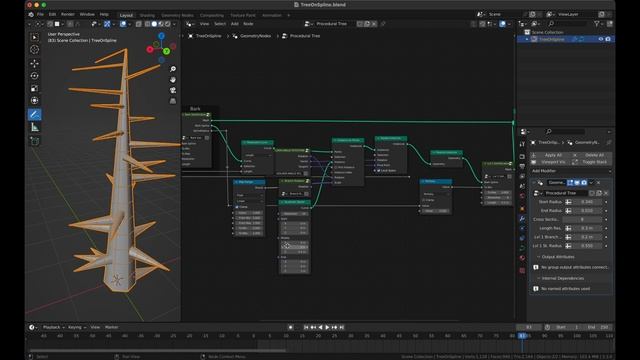Click Cross Section value field

(x=582, y=220)
